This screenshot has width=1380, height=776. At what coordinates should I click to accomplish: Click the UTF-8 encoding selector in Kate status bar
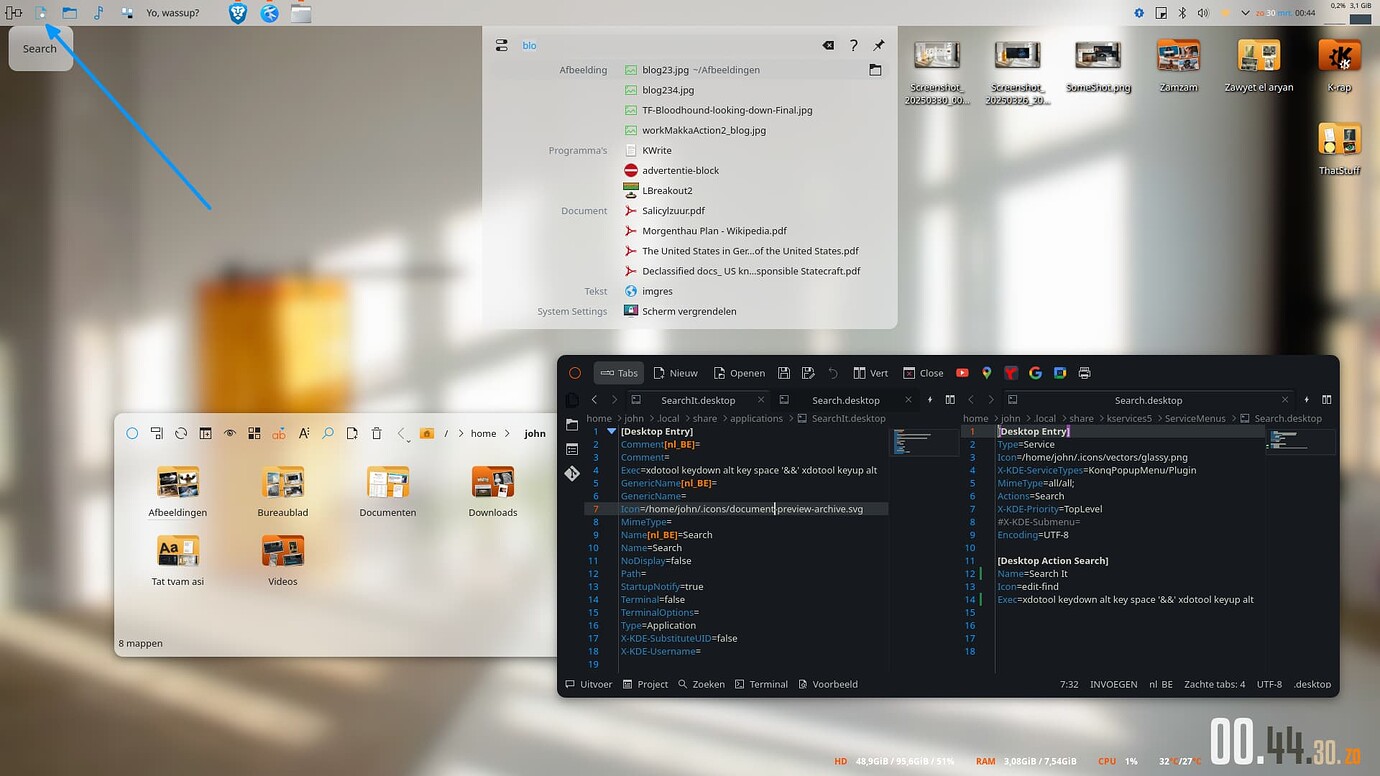coord(1269,685)
